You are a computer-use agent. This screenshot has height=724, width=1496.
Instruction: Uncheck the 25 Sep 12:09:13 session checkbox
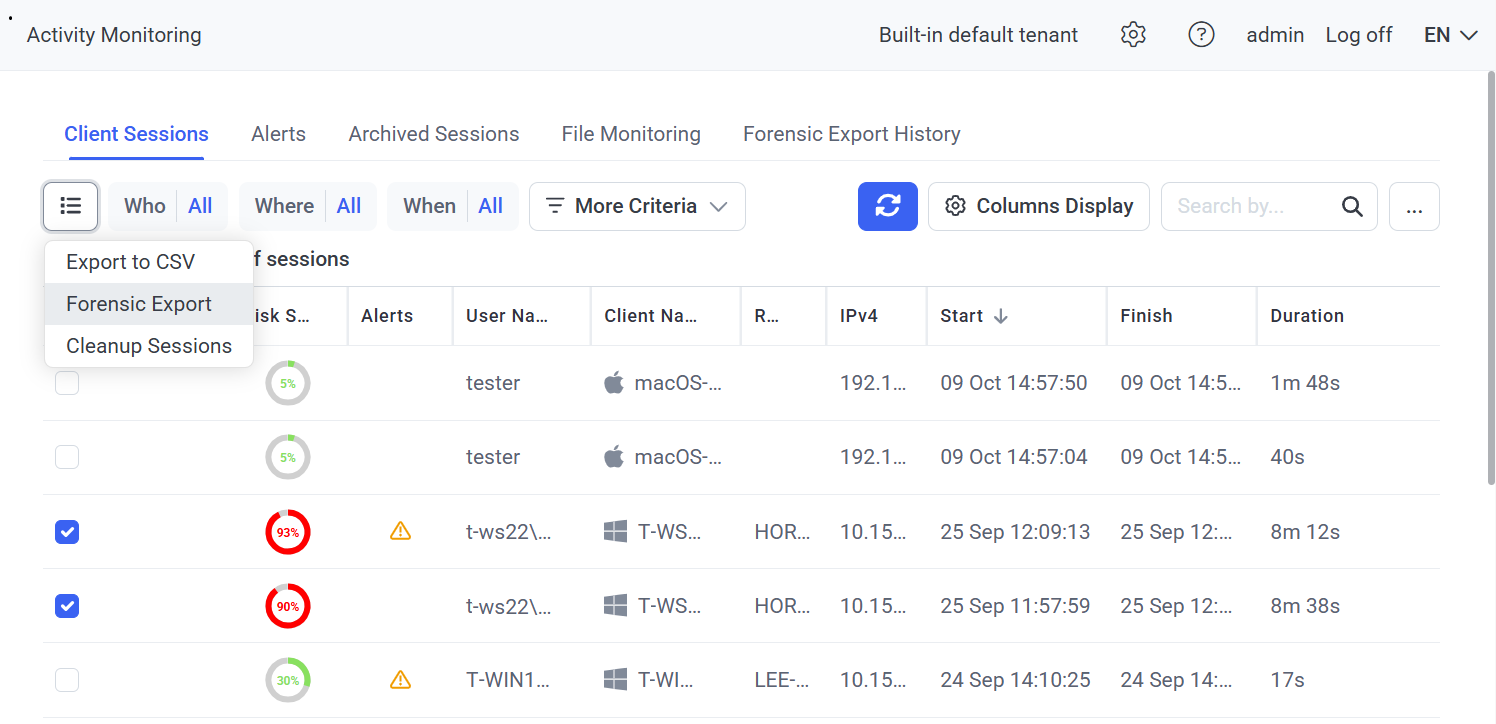pyautogui.click(x=67, y=532)
